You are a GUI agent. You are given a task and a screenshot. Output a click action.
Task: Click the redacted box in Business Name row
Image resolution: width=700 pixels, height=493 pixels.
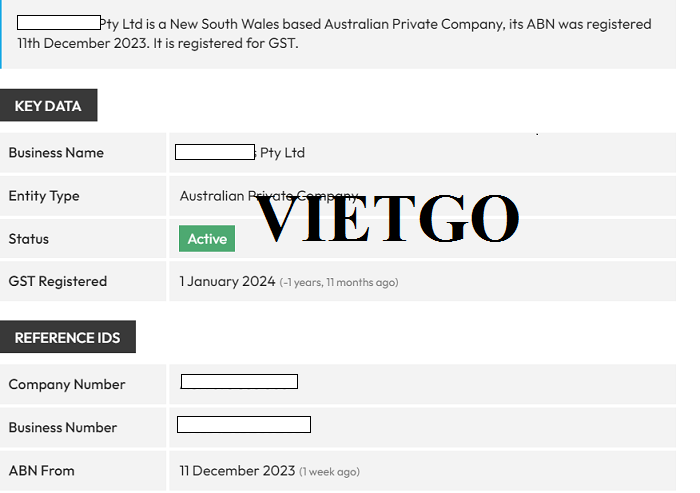[x=215, y=152]
